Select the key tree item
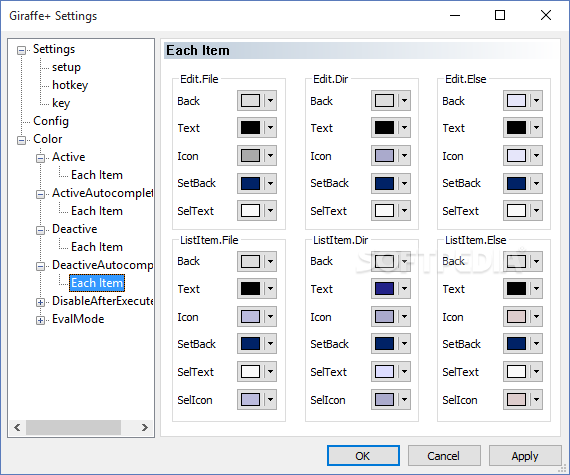This screenshot has width=570, height=475. coord(61,103)
